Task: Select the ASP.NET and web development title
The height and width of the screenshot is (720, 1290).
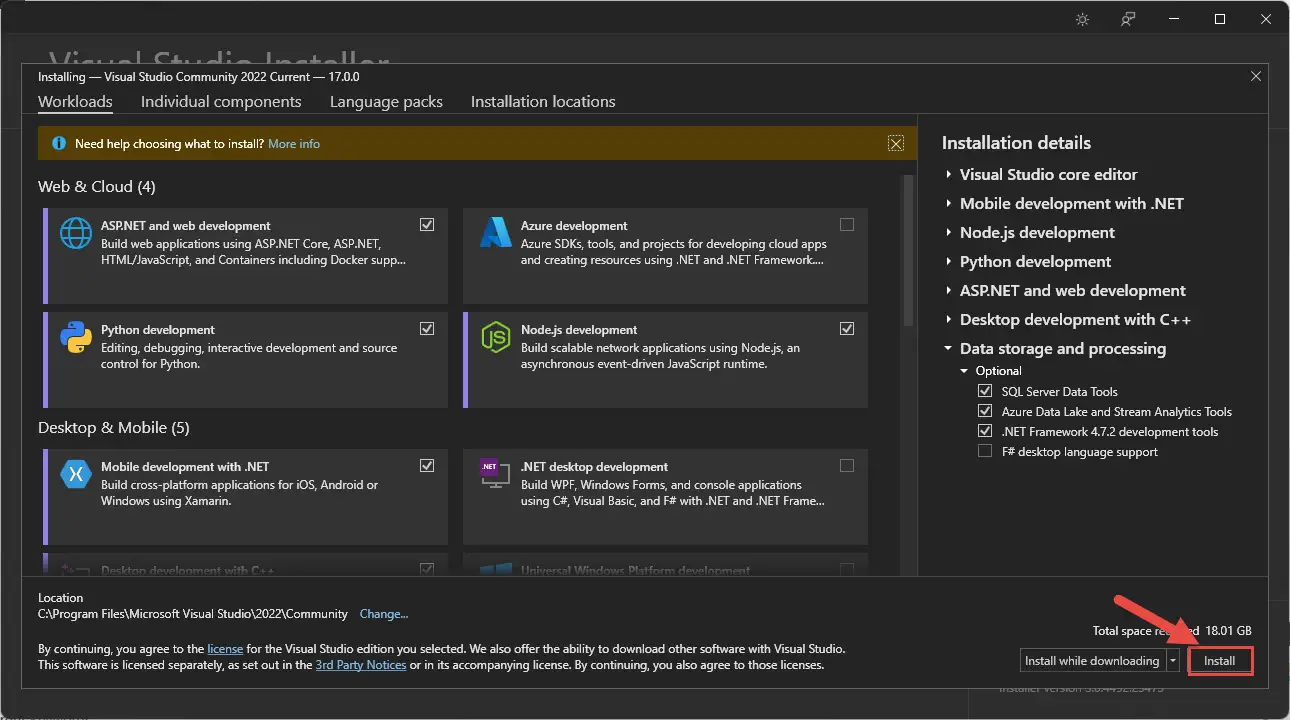Action: point(186,226)
